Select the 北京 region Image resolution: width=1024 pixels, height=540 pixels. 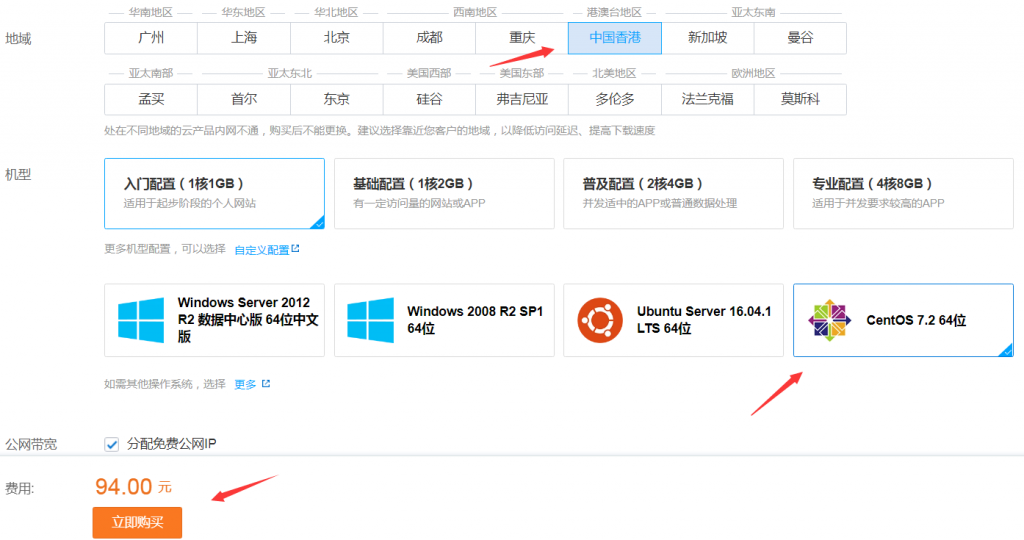point(336,38)
